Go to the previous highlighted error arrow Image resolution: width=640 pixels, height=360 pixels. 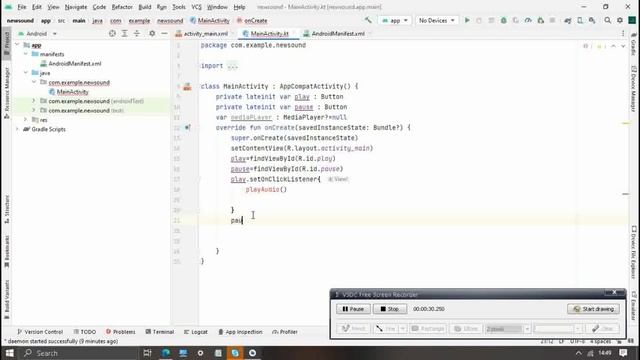613,47
